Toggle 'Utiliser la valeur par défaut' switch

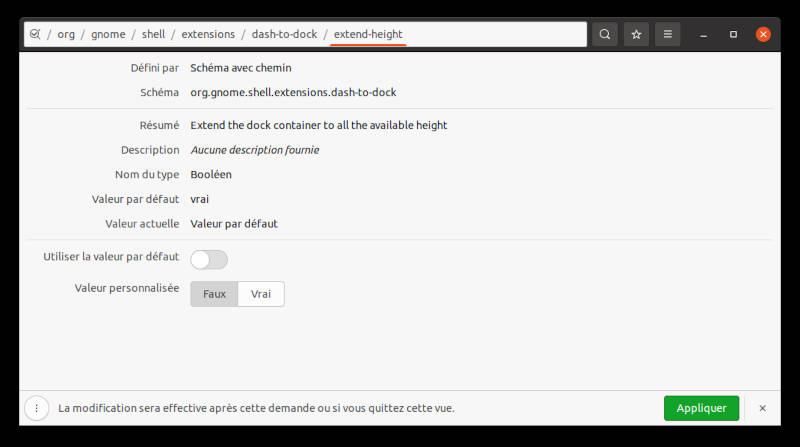click(209, 260)
